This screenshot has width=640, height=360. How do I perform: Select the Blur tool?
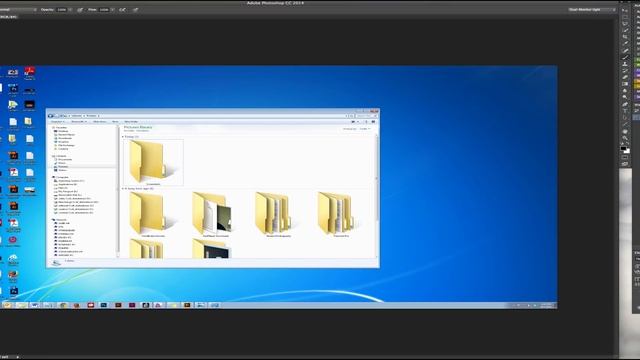point(625,91)
